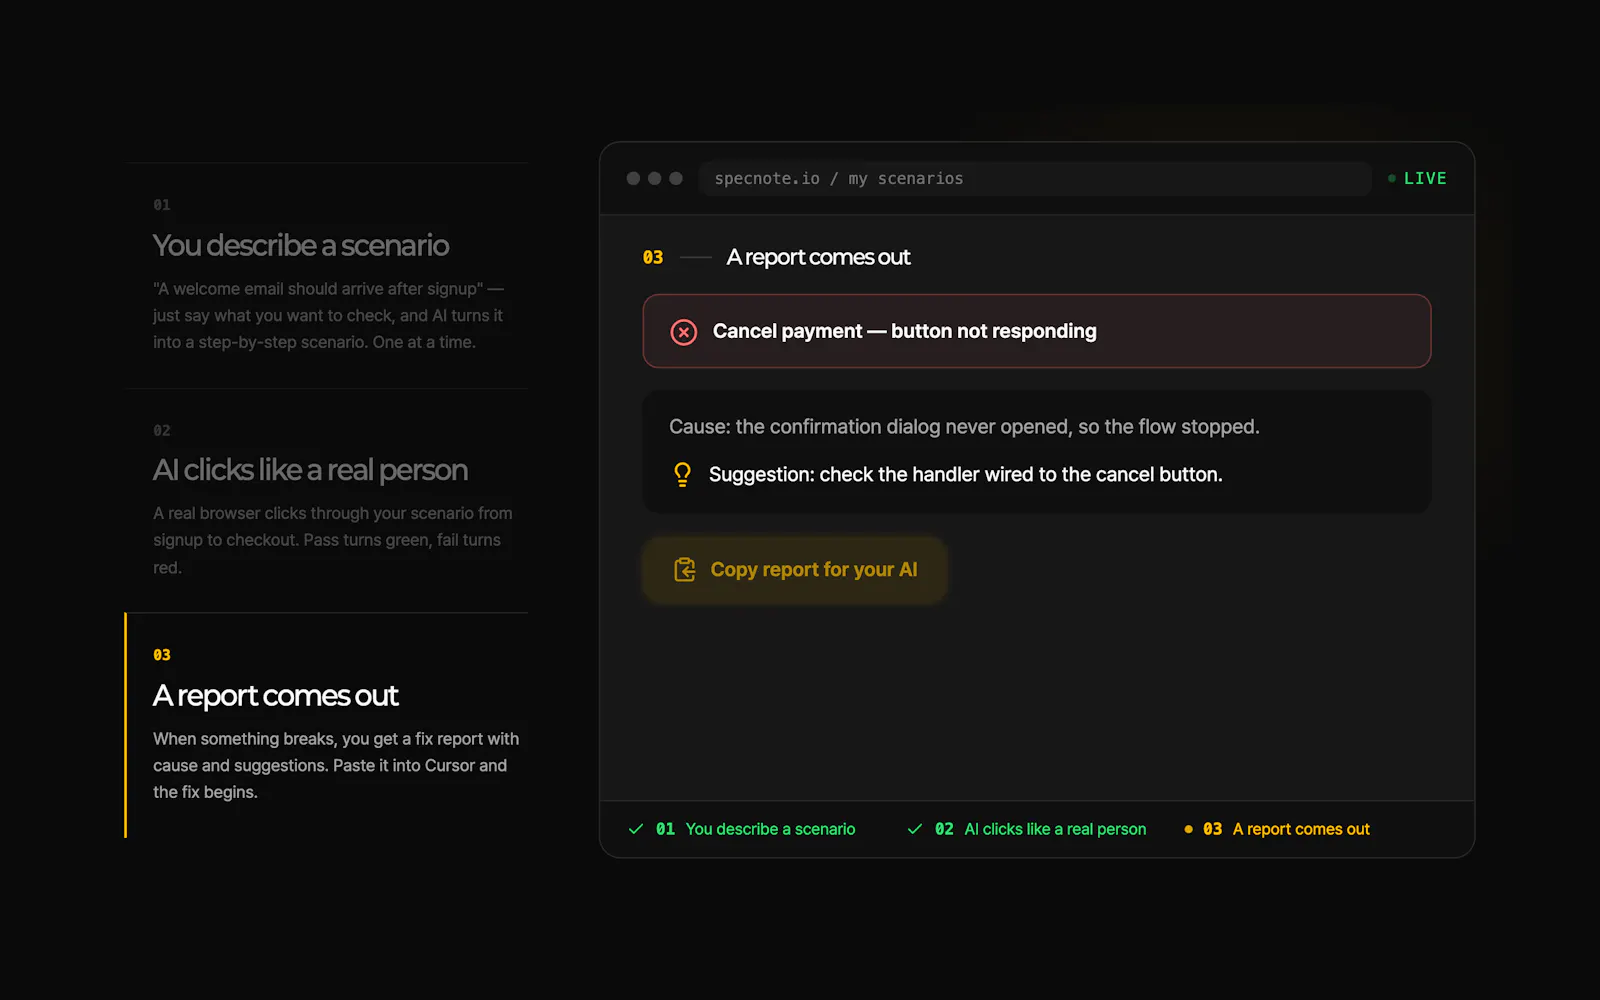Select step 02 AI clicks like a real person card
Screen dimensions: 1600x1000
[x=327, y=500]
